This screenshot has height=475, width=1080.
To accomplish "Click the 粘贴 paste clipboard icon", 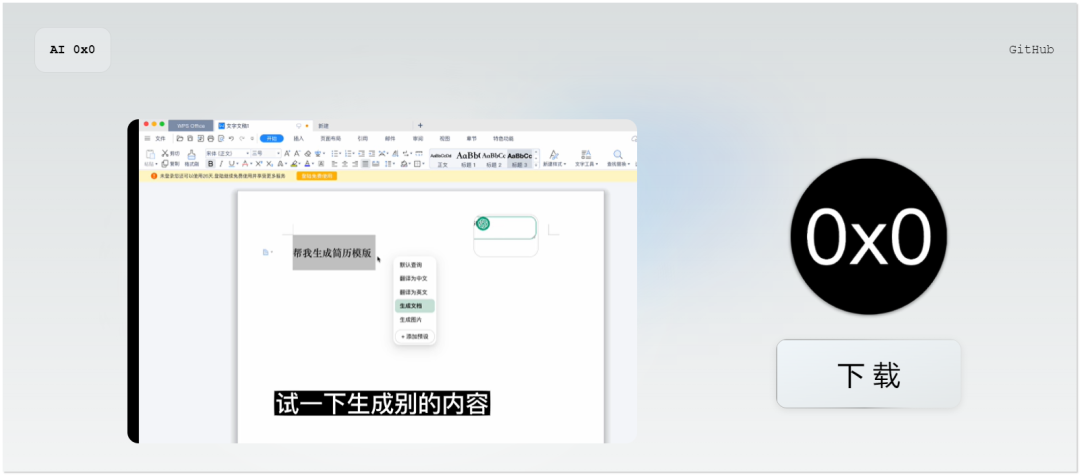I will 150,155.
